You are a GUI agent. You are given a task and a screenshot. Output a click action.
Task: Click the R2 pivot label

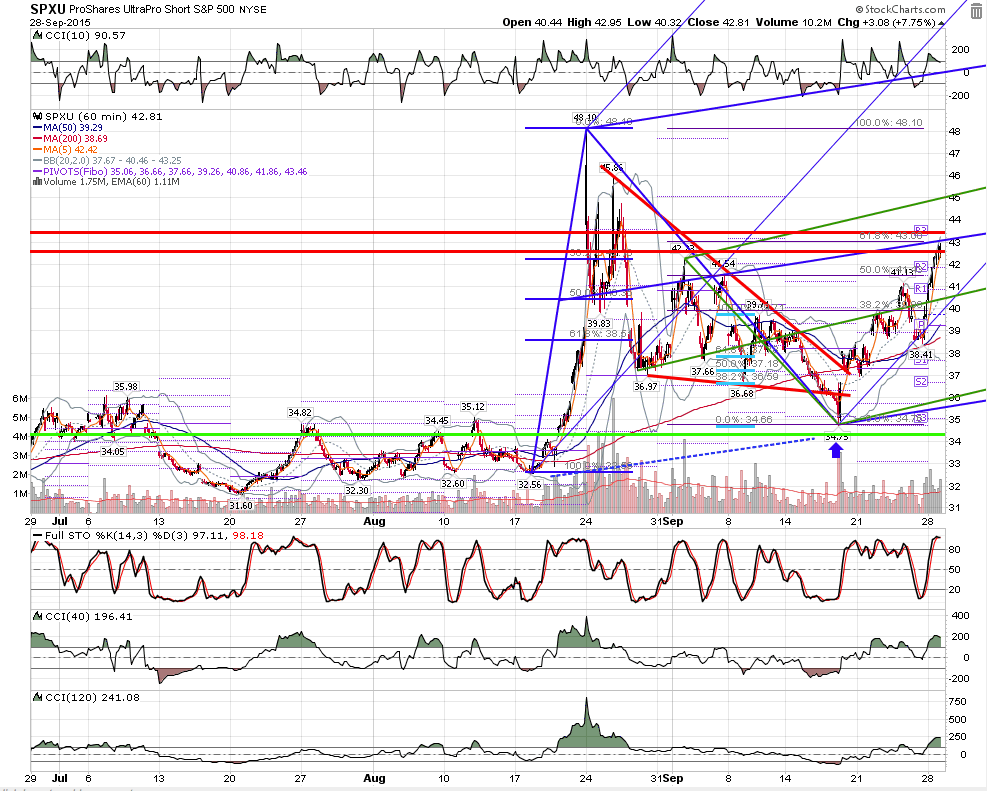click(x=921, y=266)
